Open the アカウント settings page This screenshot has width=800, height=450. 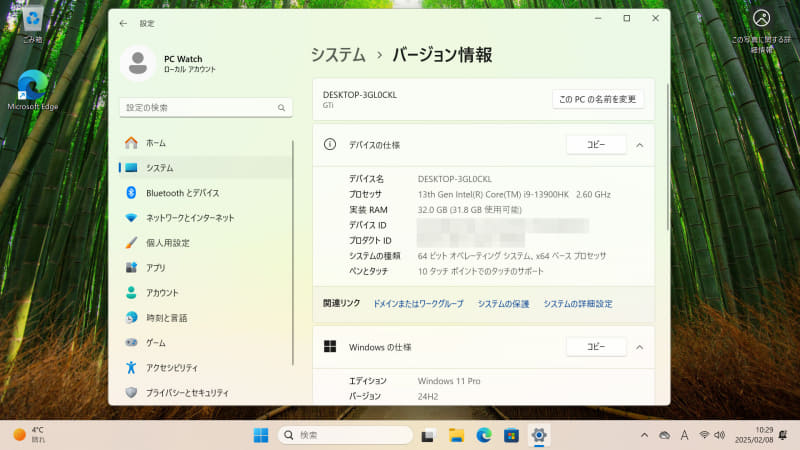coord(205,293)
